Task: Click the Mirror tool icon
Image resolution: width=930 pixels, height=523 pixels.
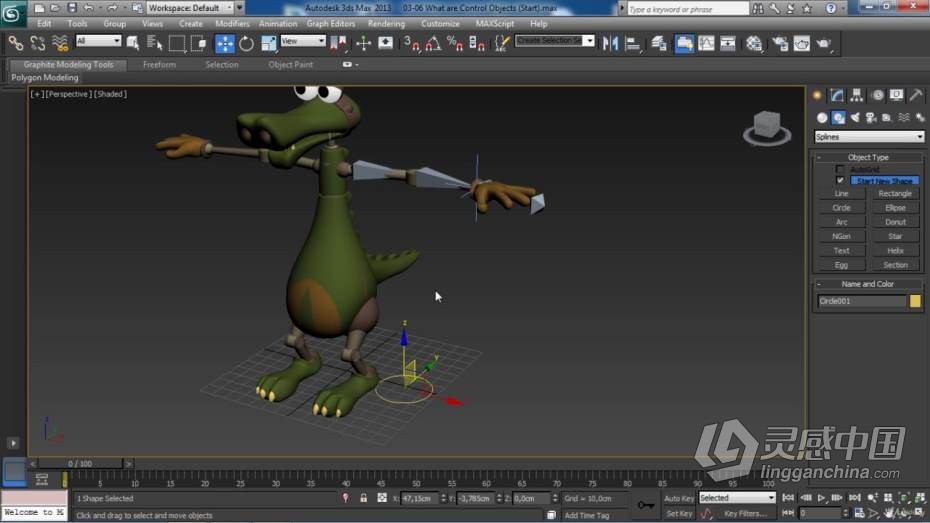Action: 610,43
